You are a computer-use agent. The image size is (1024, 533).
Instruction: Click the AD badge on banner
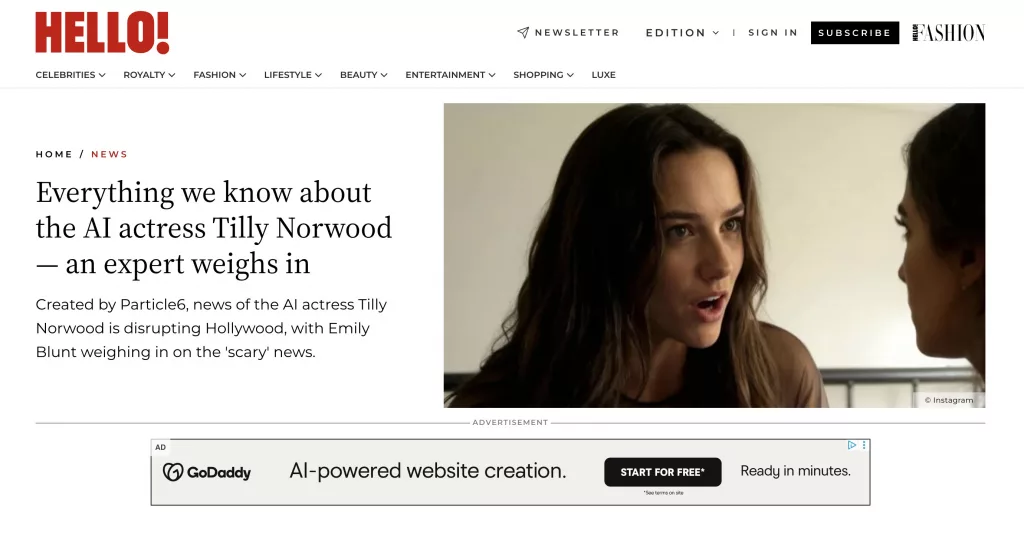pyautogui.click(x=160, y=447)
